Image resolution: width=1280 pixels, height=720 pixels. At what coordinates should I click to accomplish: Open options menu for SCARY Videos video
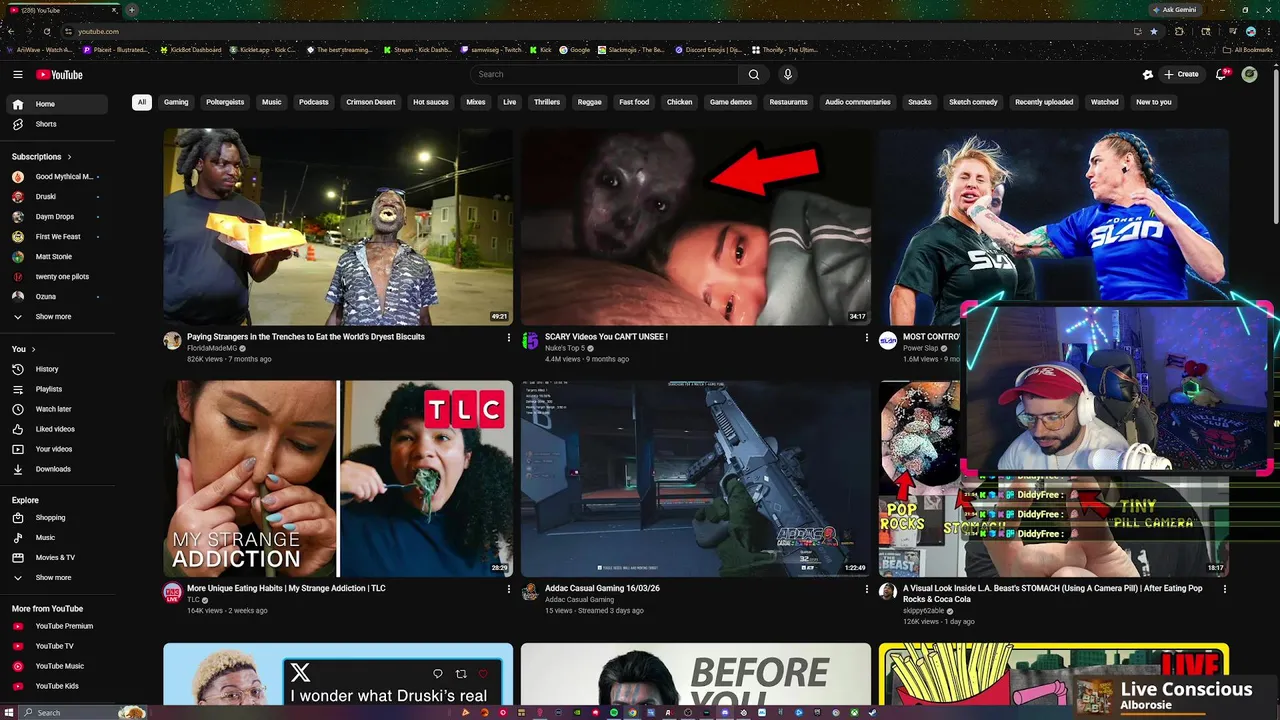click(866, 338)
